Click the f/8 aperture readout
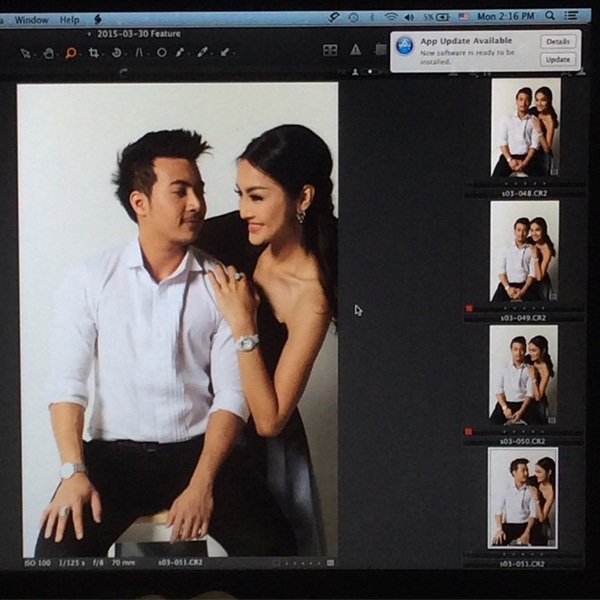 click(x=98, y=563)
